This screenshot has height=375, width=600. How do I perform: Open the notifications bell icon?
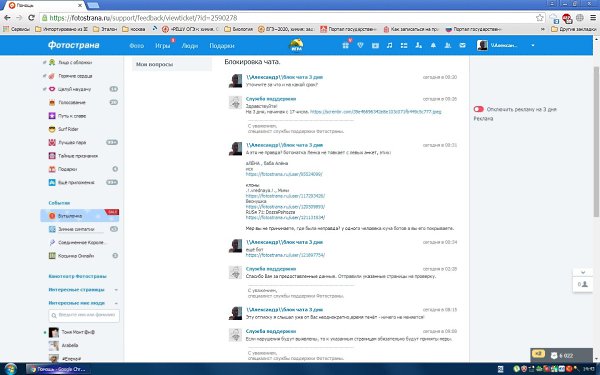433,46
